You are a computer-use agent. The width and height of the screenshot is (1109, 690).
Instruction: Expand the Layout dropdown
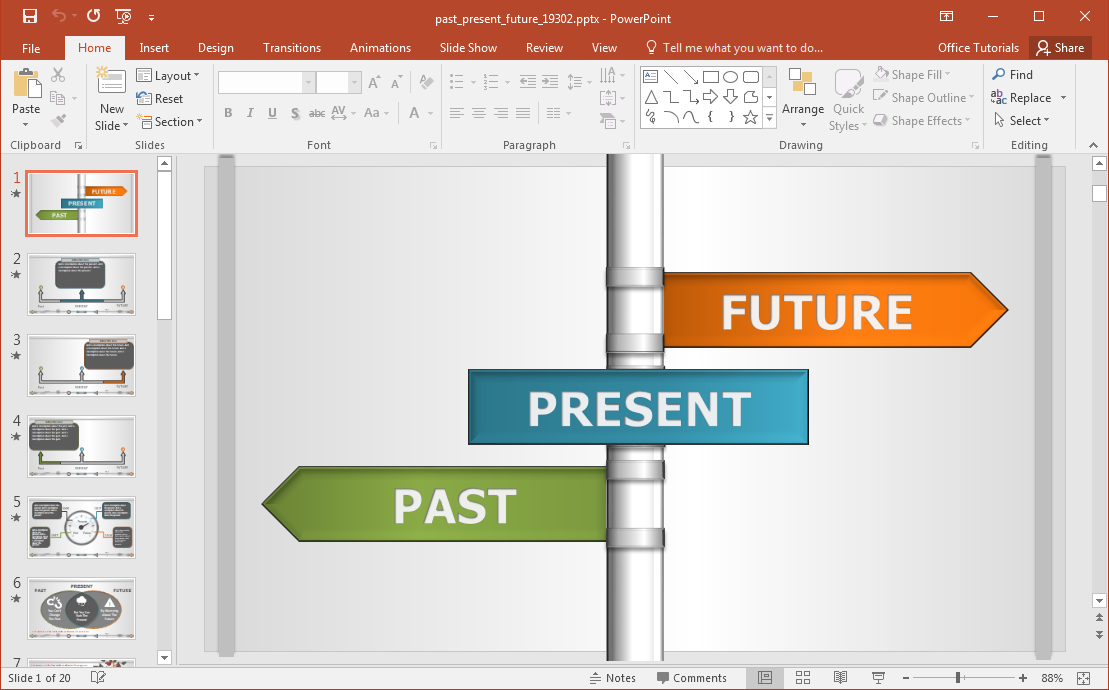pyautogui.click(x=168, y=75)
